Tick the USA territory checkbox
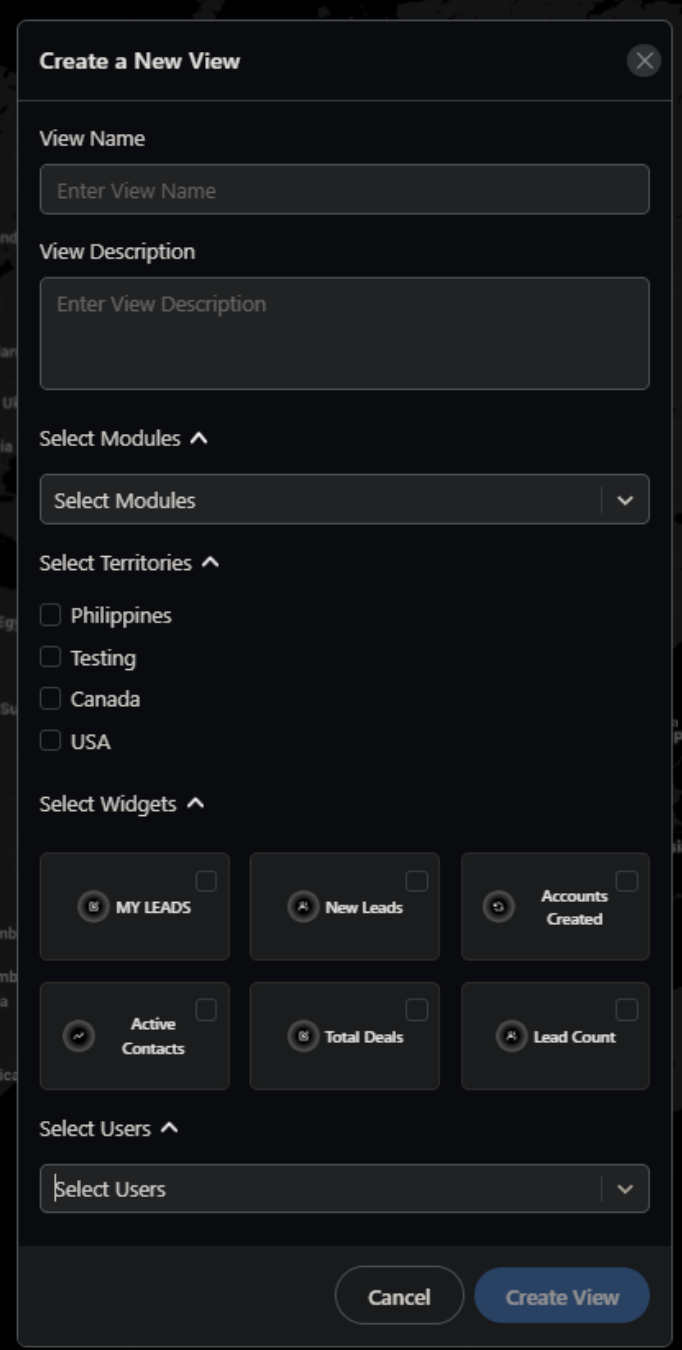The image size is (682, 1350). 50,741
